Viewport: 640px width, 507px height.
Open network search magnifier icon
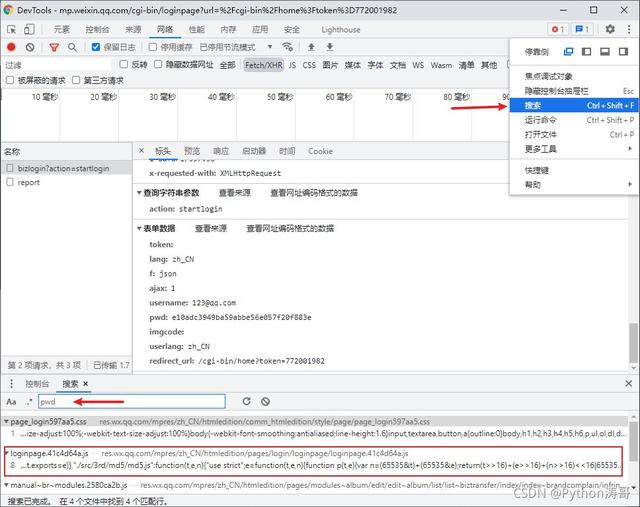pyautogui.click(x=72, y=47)
